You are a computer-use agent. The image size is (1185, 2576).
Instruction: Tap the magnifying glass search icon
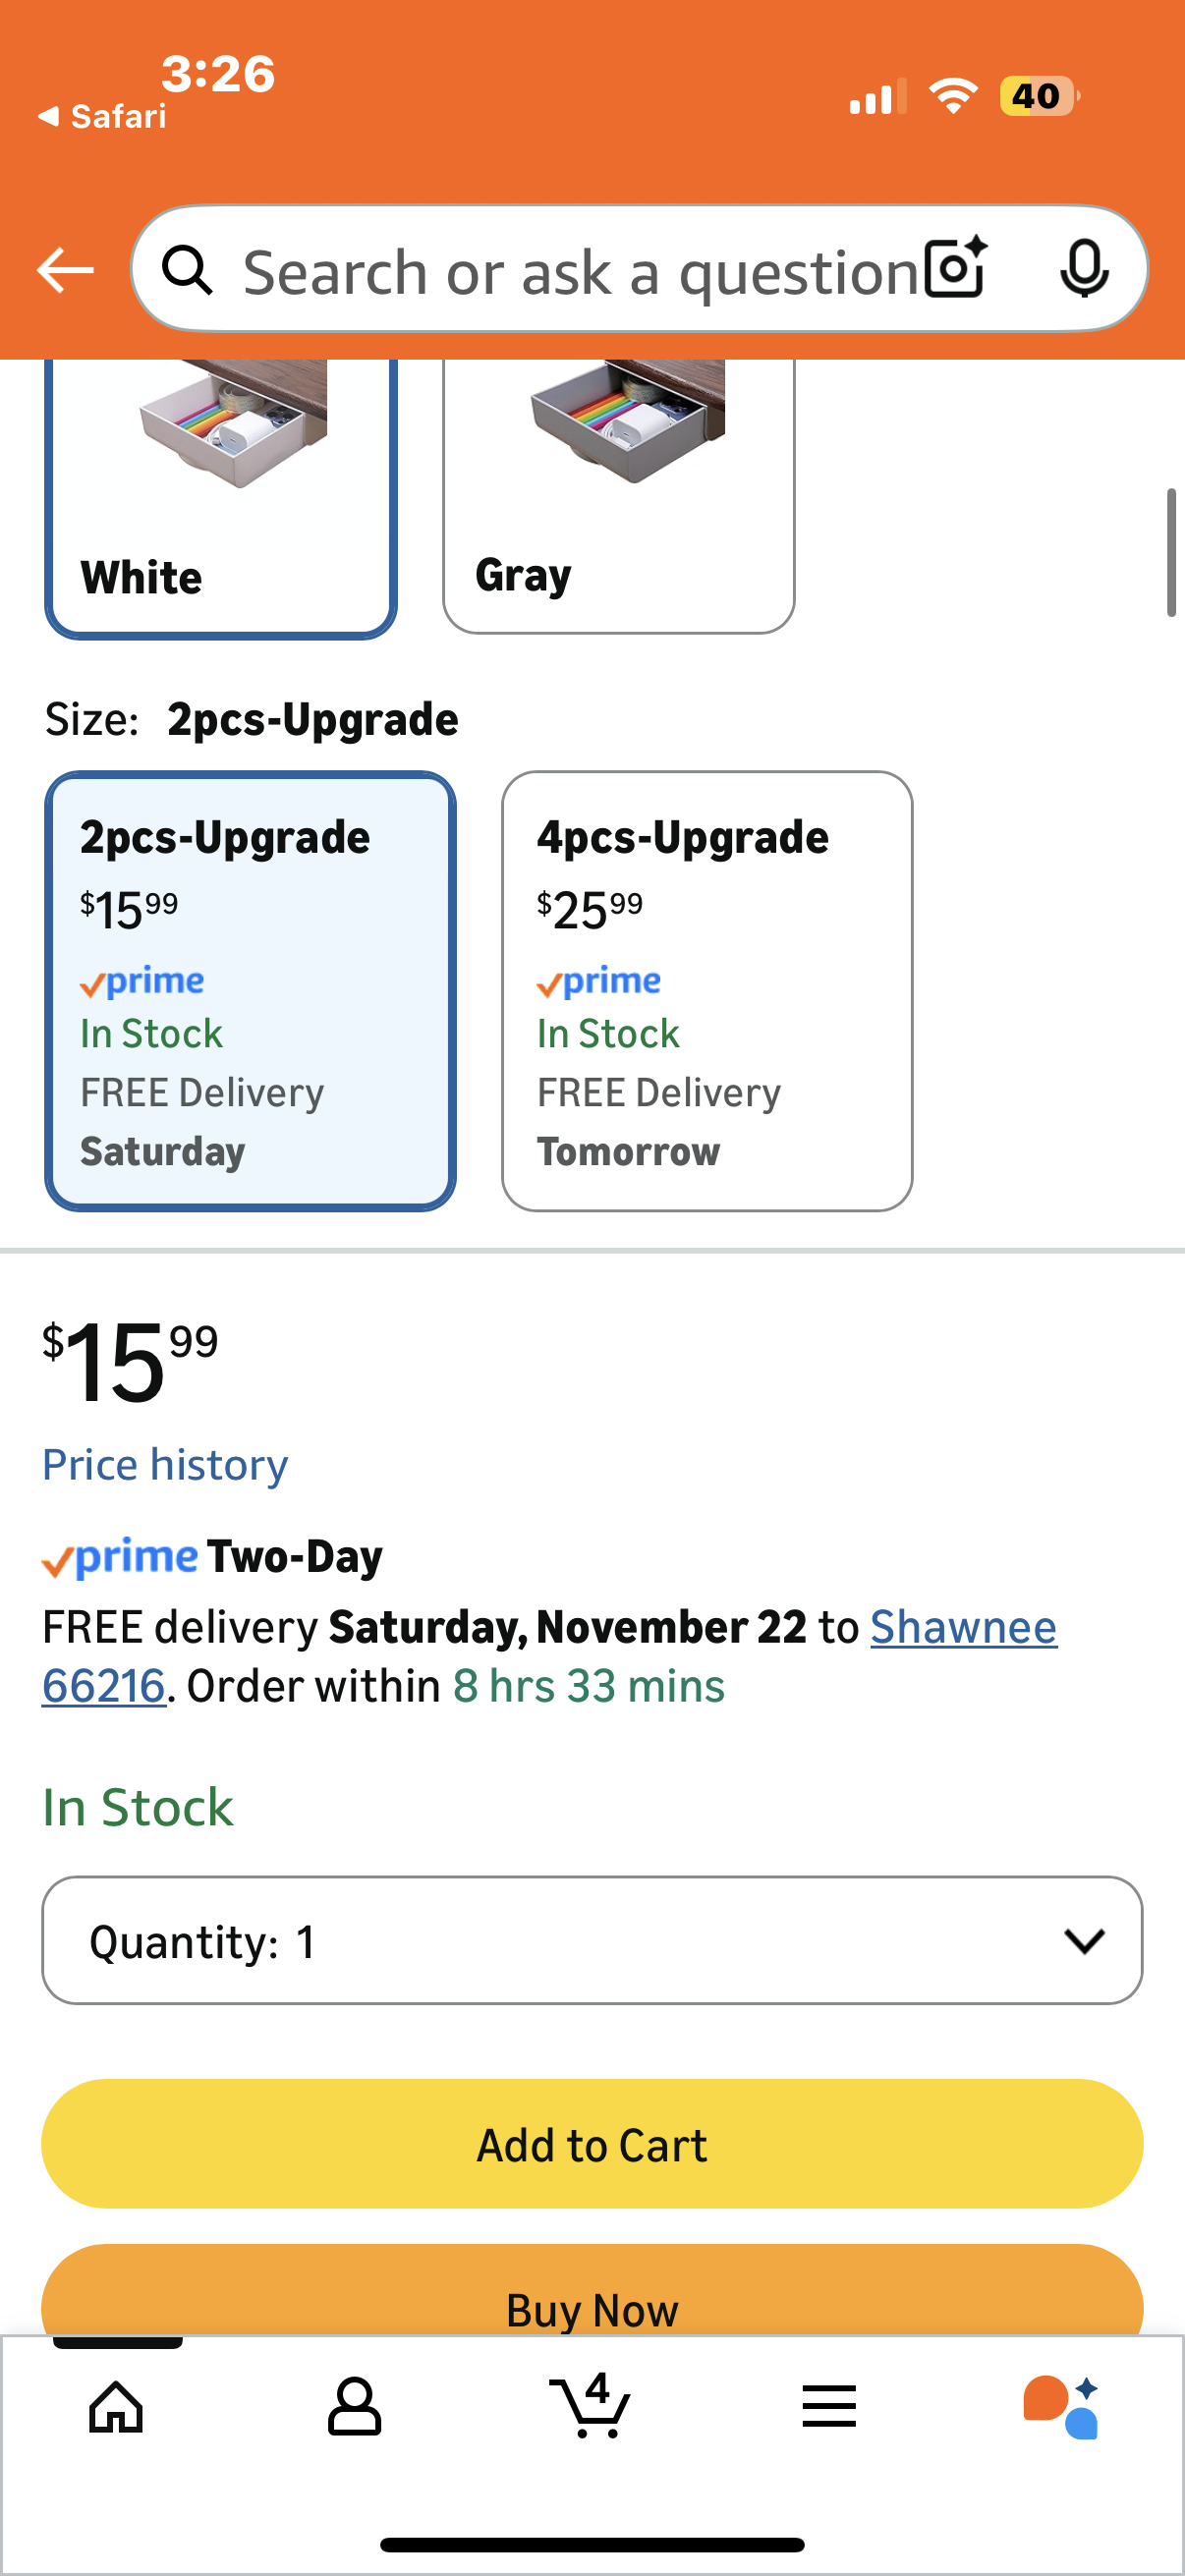point(188,270)
